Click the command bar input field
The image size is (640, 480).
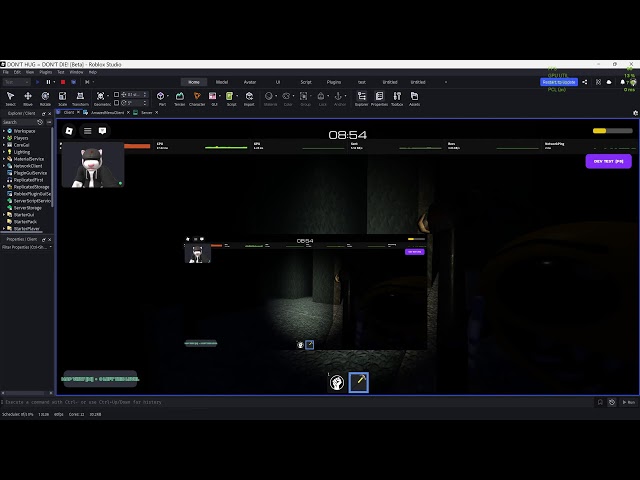pyautogui.click(x=297, y=402)
